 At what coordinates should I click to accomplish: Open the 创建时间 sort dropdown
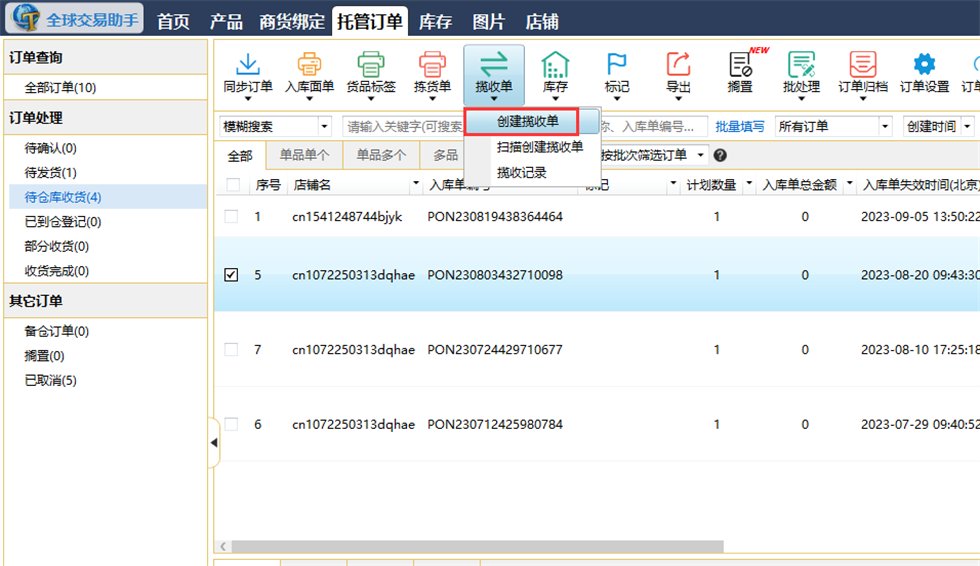pos(939,127)
